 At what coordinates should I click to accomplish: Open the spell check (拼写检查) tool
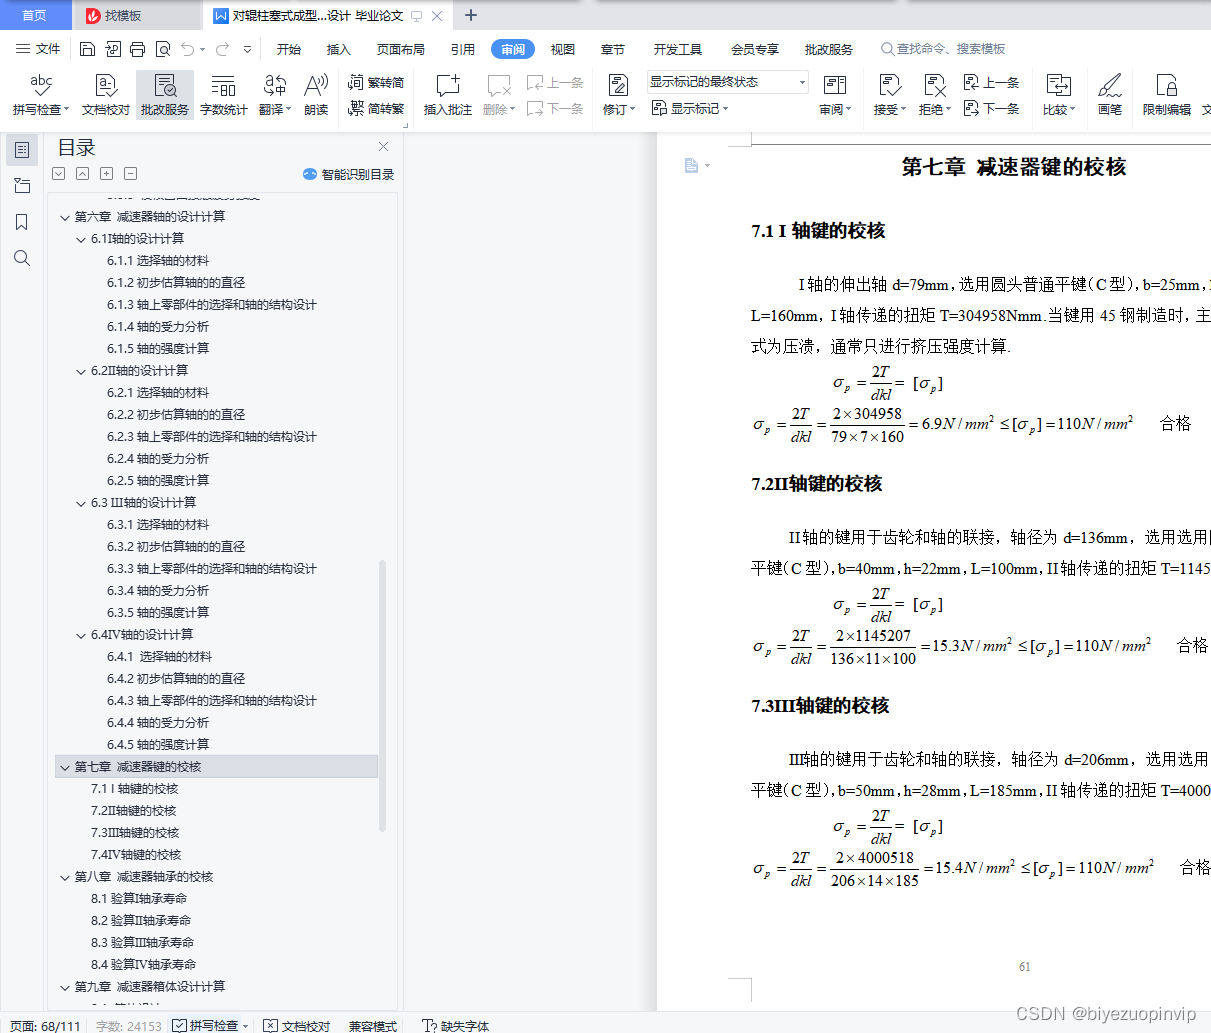(x=40, y=95)
